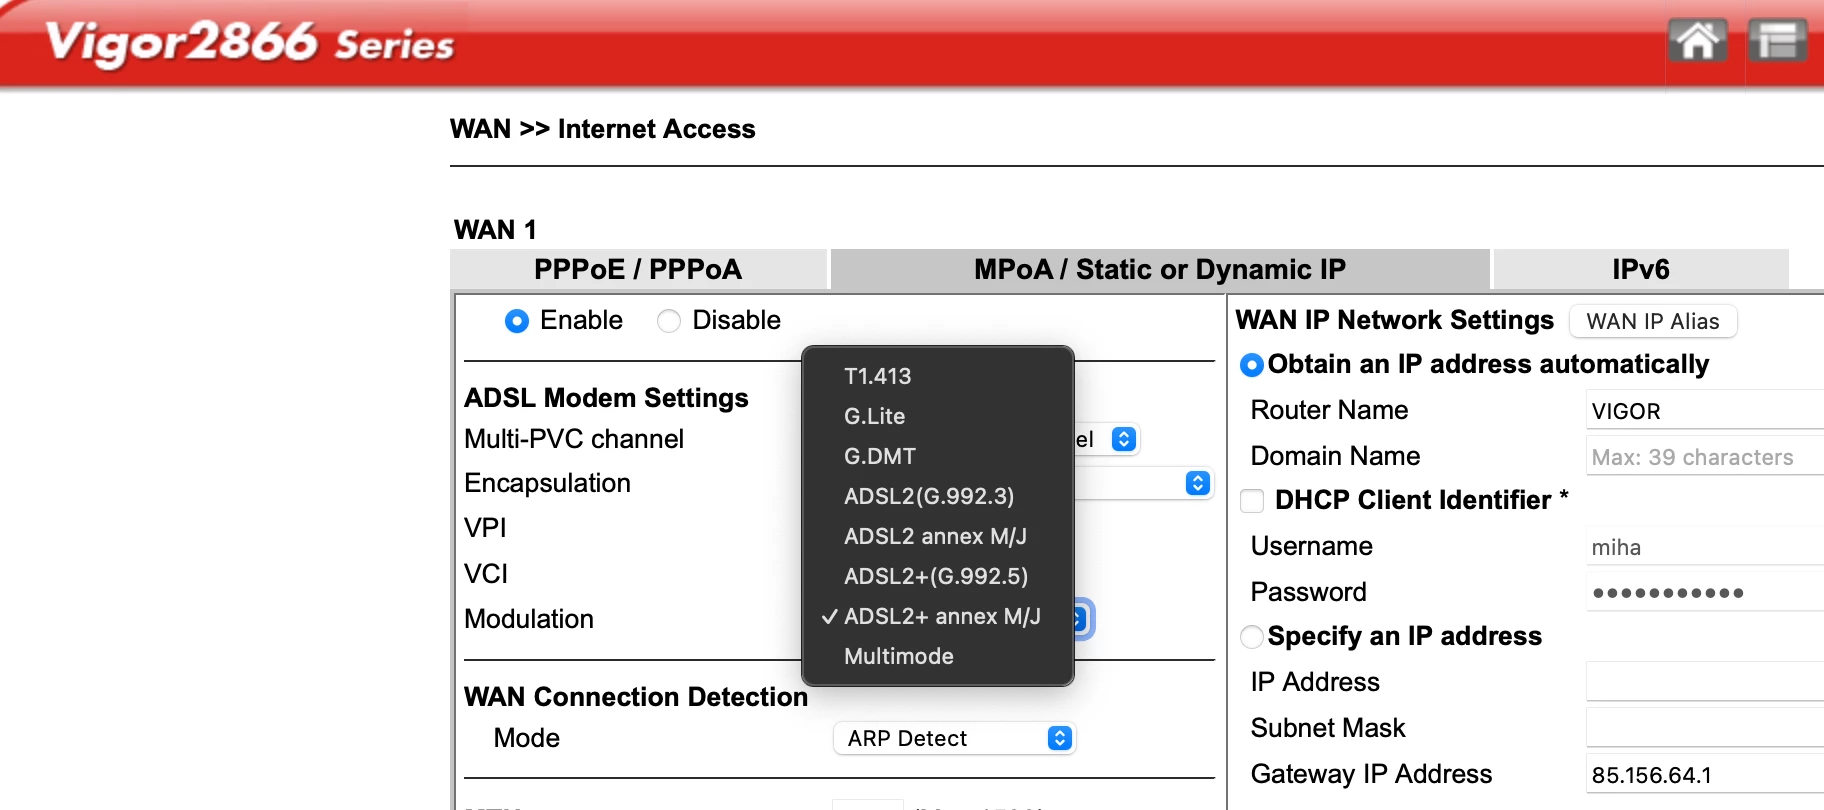This screenshot has width=1824, height=810.
Task: Open the ARP Detect mode dropdown
Action: [x=954, y=738]
